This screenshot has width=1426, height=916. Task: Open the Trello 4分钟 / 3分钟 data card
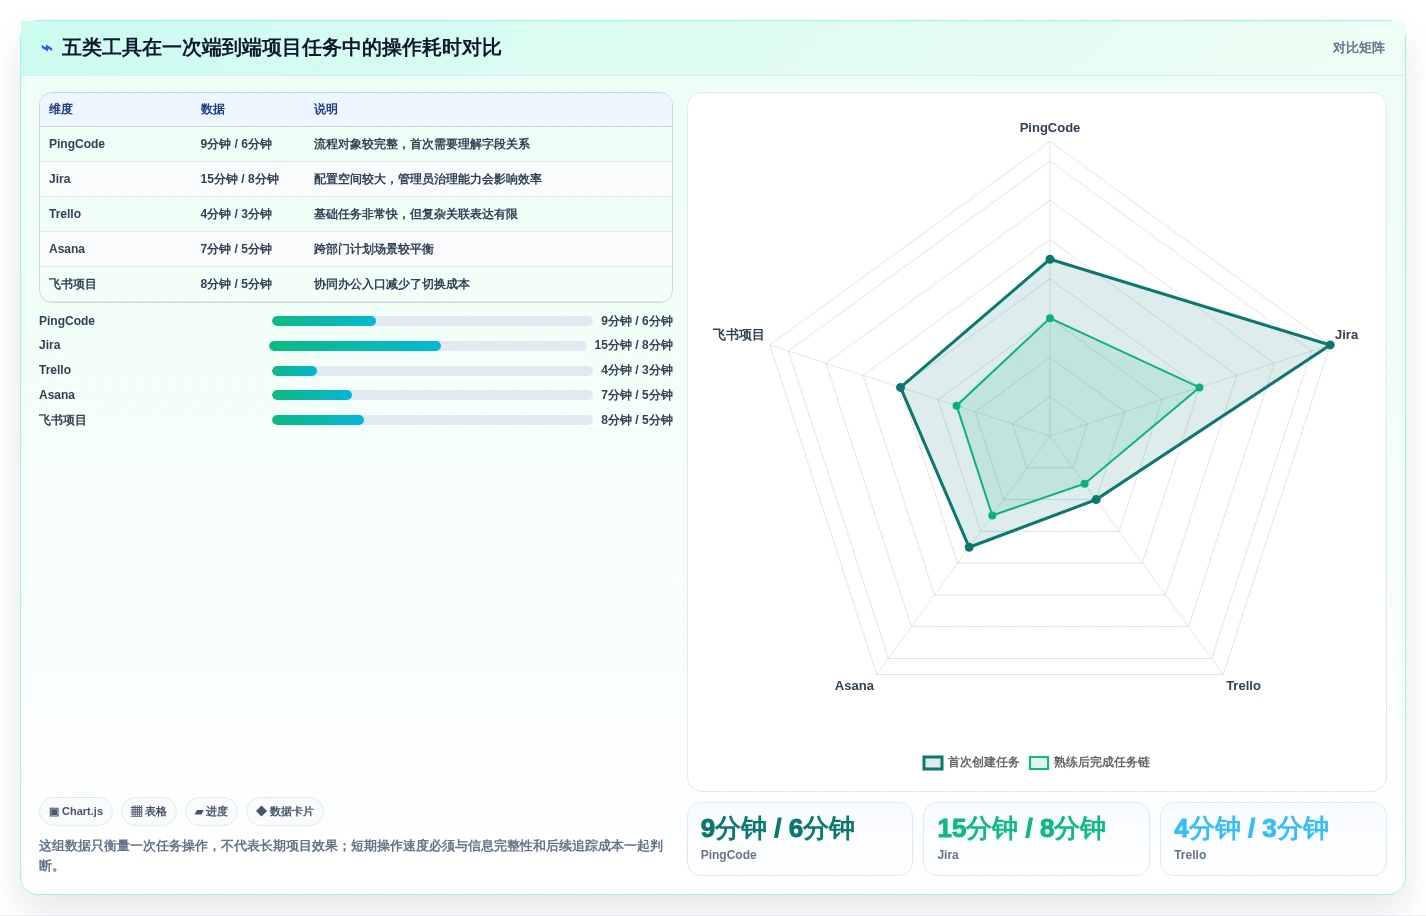[x=1273, y=839]
